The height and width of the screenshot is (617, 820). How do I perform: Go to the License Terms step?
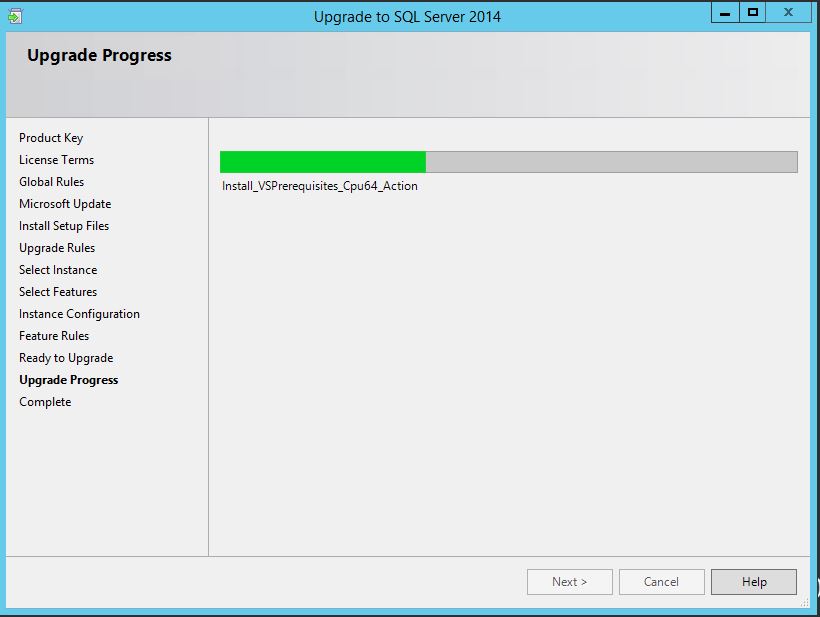coord(56,160)
